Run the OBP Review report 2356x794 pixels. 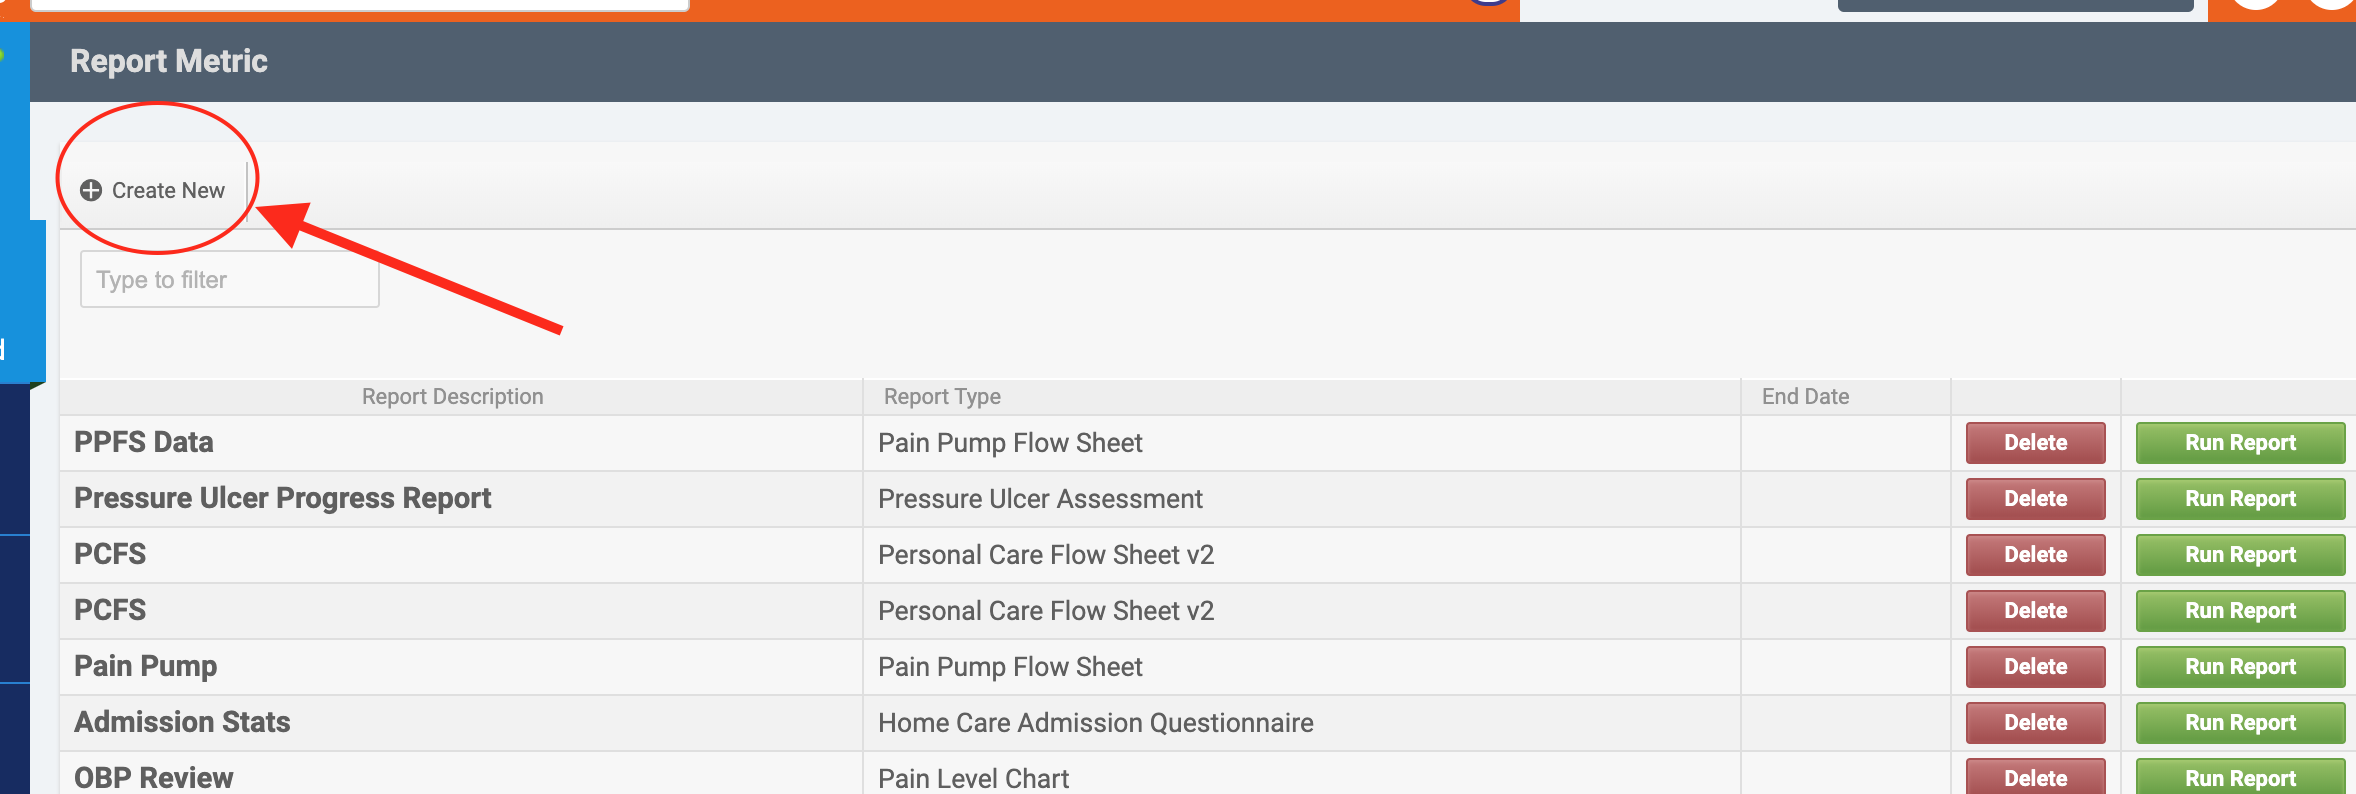point(2240,777)
